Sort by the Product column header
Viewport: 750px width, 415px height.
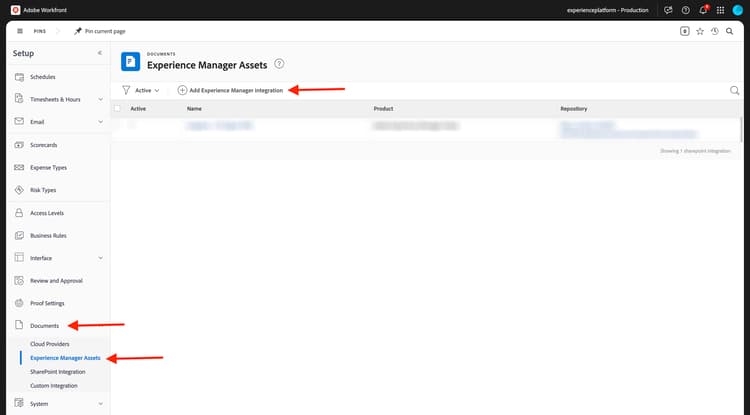384,109
